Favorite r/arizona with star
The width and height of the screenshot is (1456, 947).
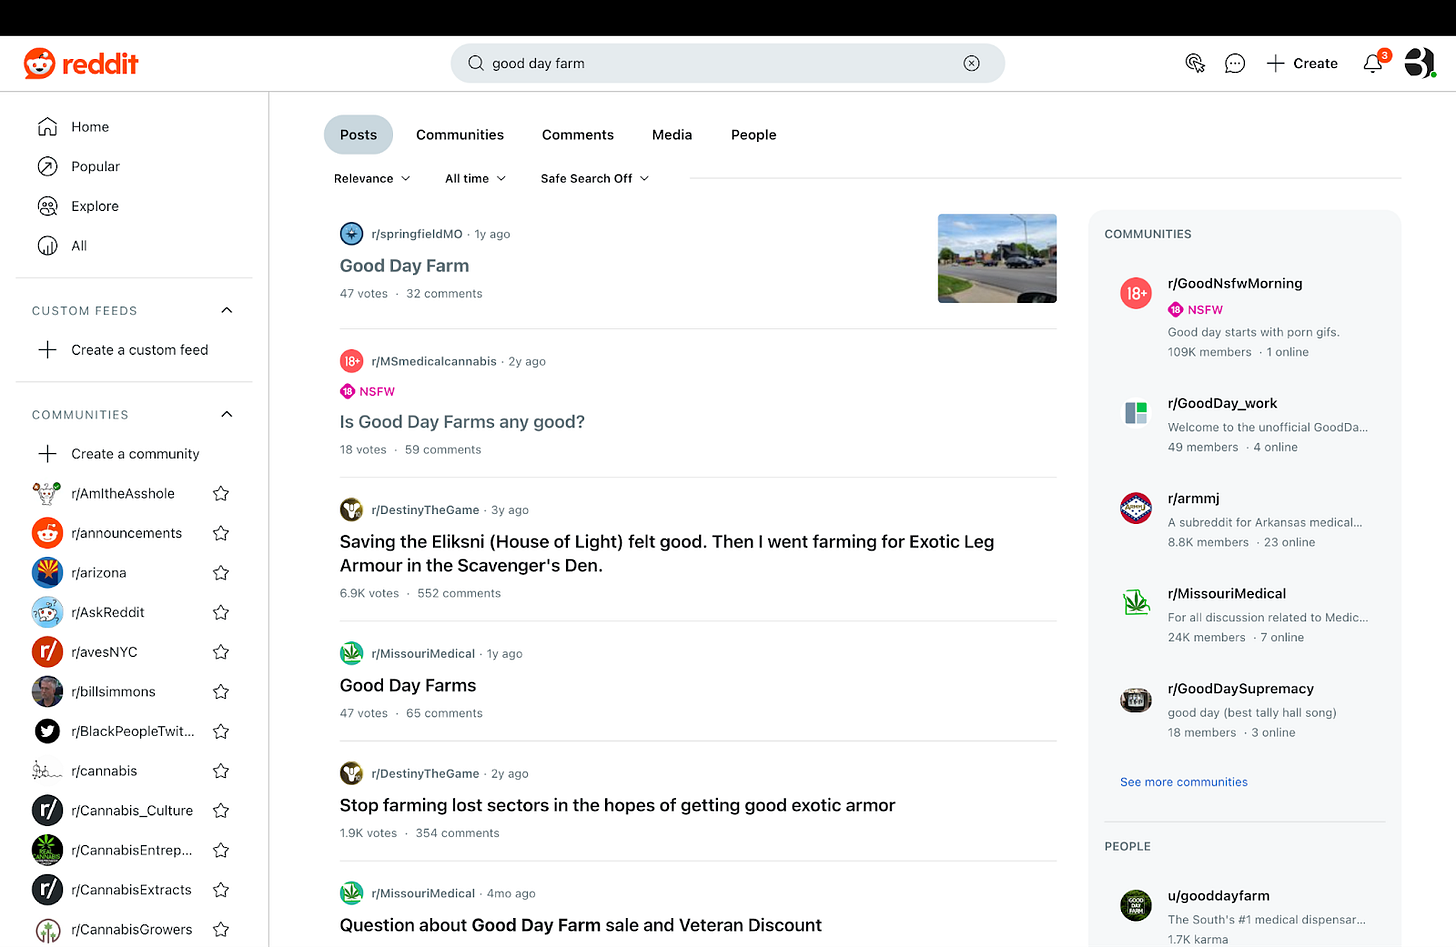click(221, 573)
